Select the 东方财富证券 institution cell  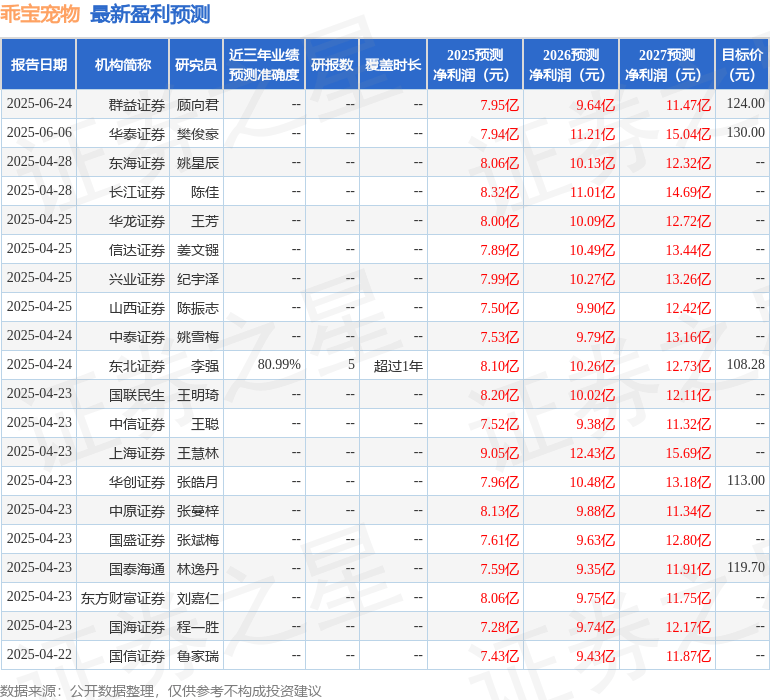point(123,598)
